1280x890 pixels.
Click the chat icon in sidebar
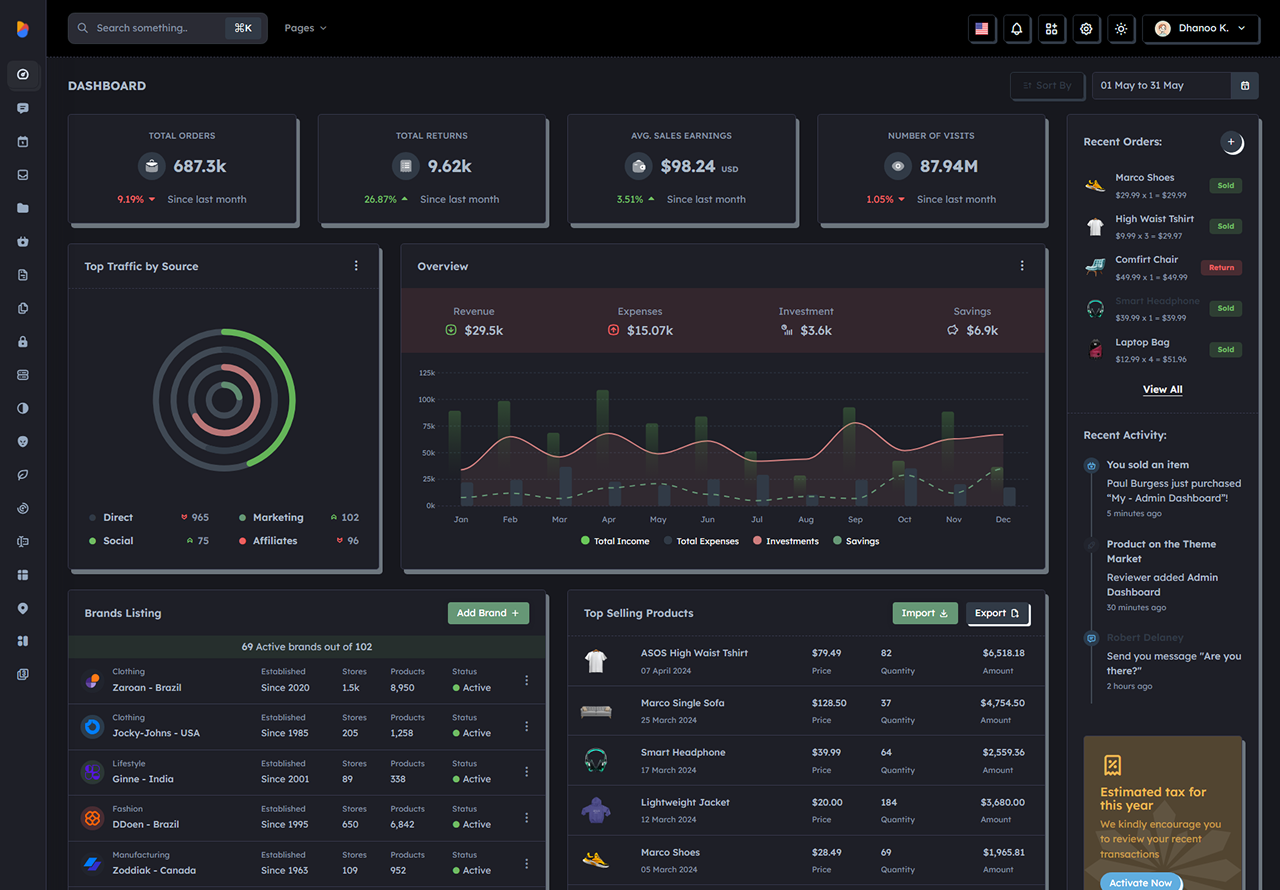(23, 108)
